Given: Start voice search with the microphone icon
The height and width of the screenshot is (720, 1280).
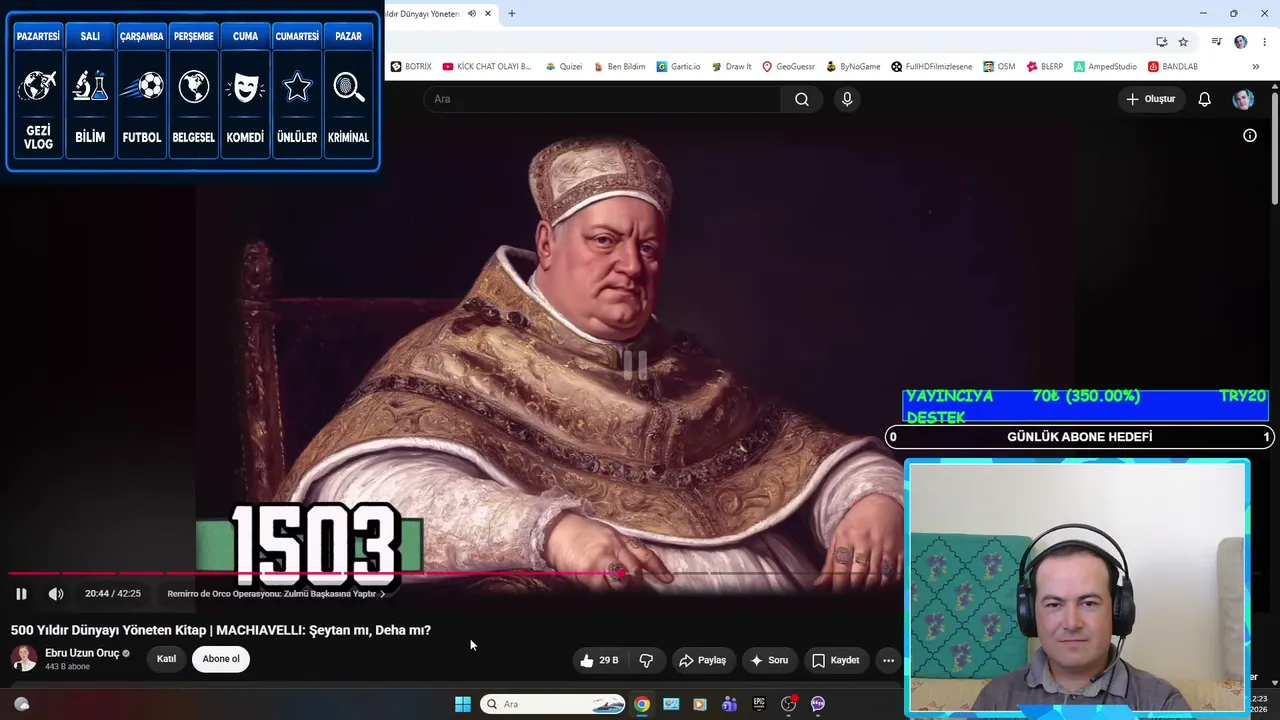Looking at the screenshot, I should click(847, 99).
